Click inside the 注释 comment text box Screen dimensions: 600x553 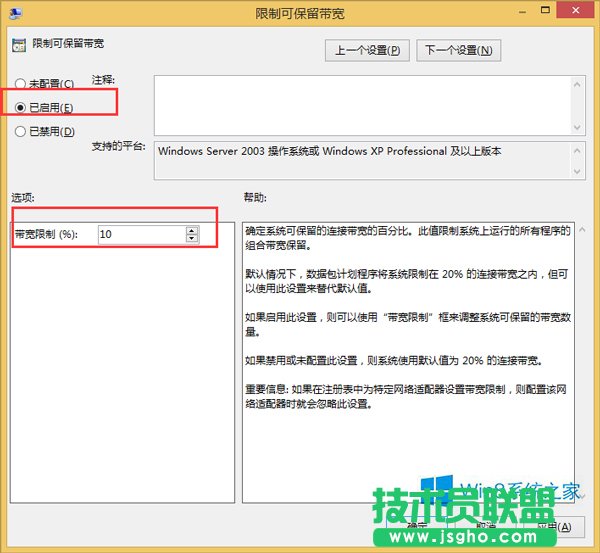click(x=362, y=105)
